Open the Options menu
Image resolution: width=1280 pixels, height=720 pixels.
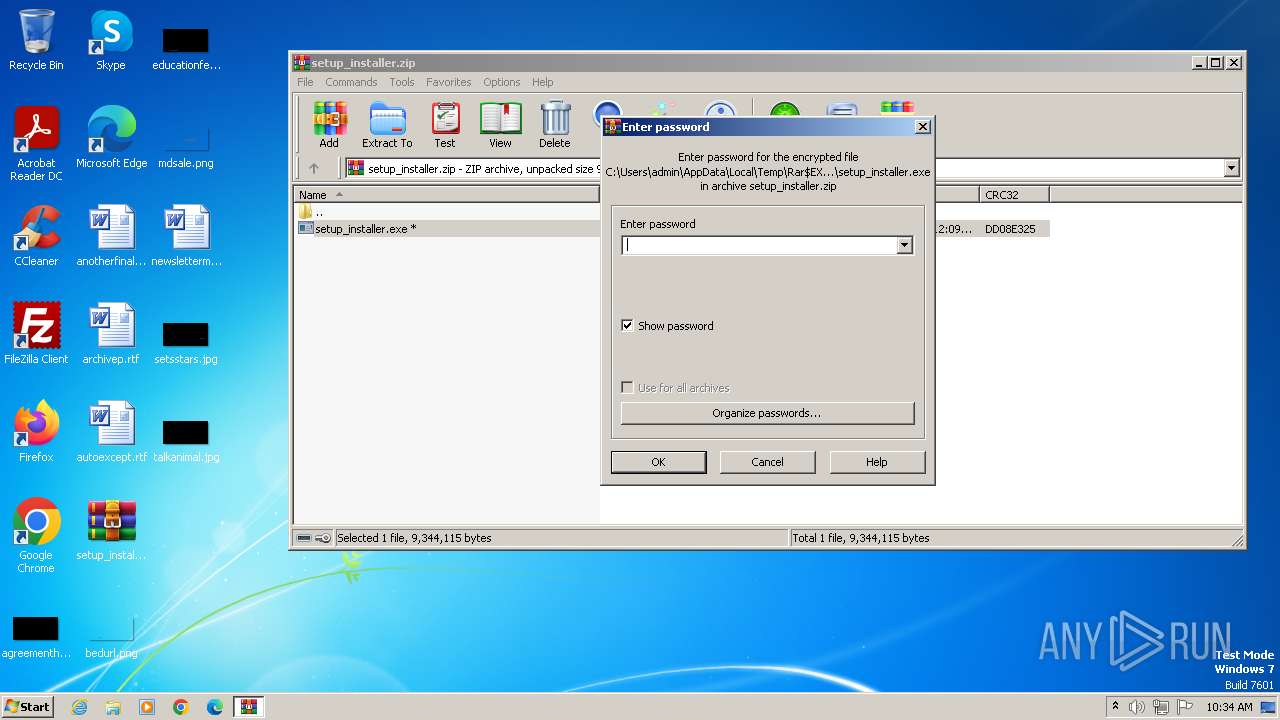pos(502,82)
